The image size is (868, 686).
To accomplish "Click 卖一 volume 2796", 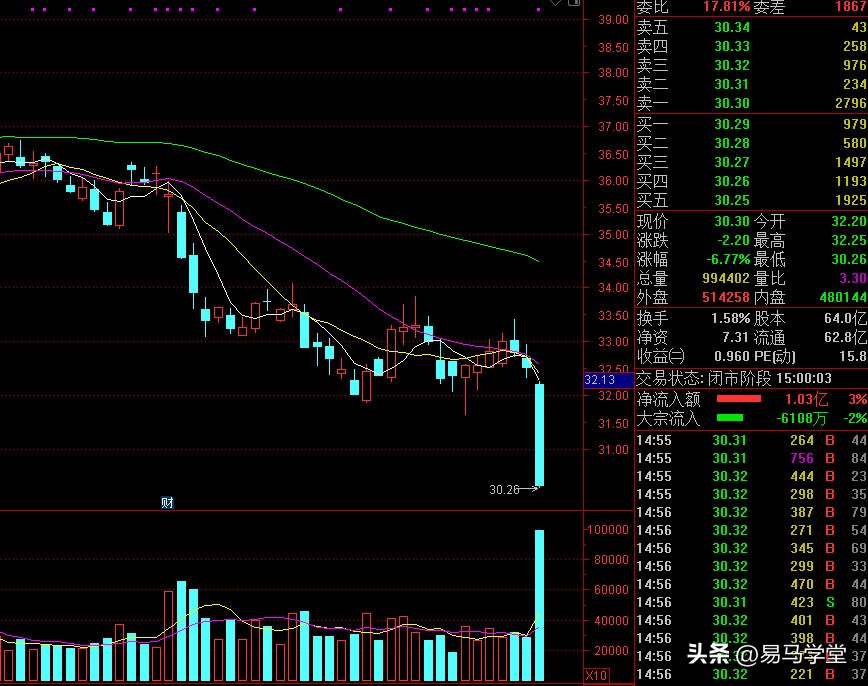I will point(851,103).
